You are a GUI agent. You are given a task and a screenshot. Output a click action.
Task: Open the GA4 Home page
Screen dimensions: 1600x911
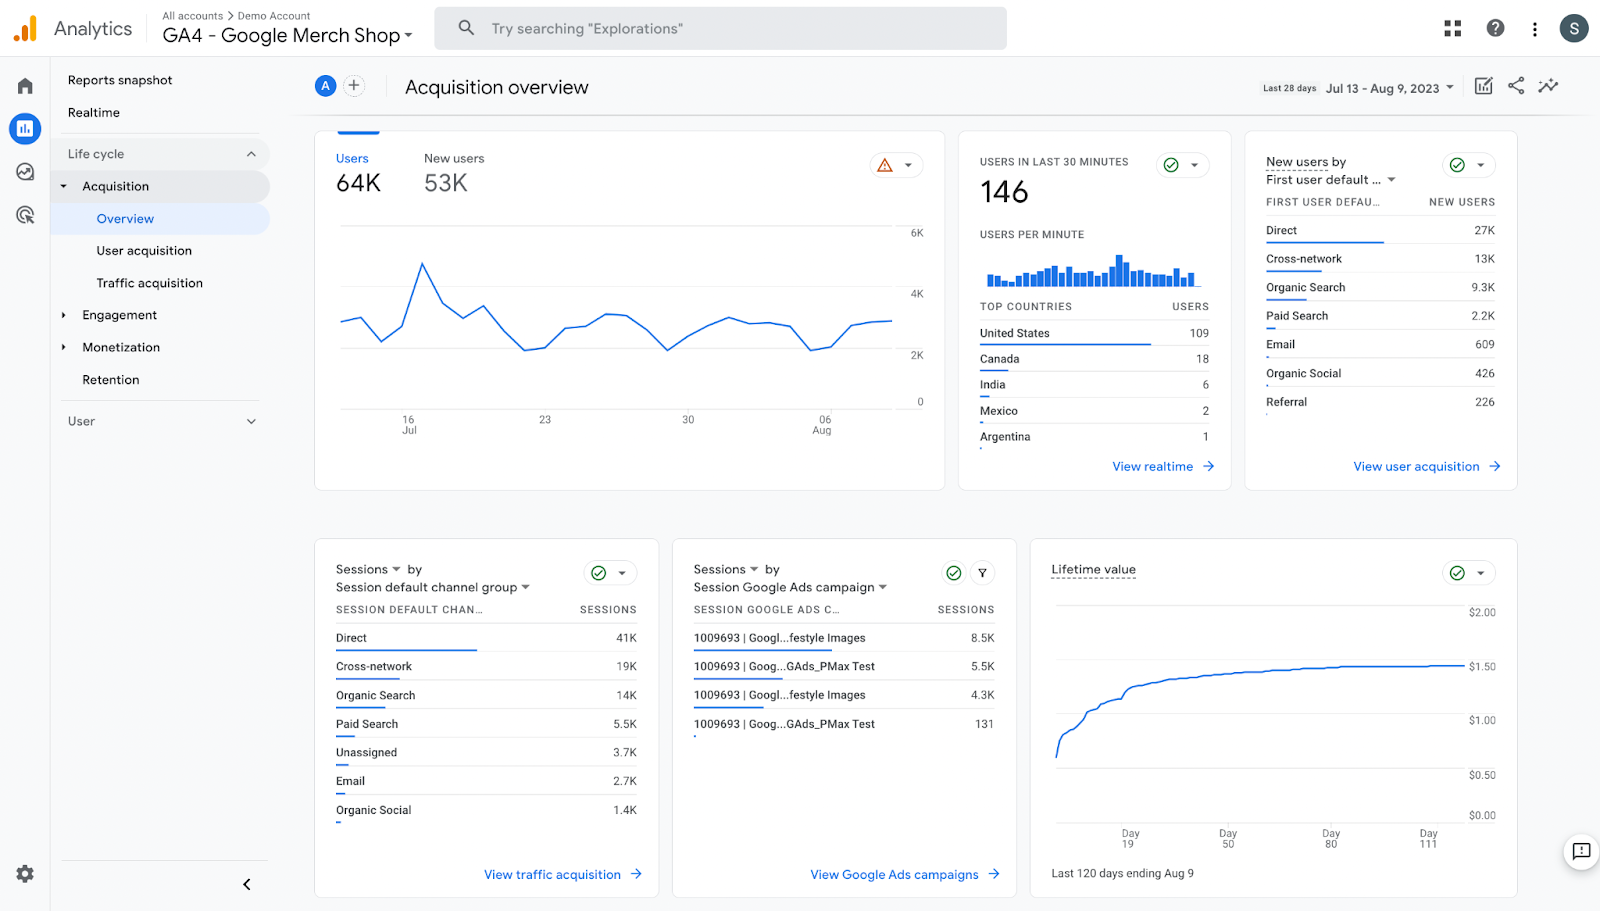point(24,85)
